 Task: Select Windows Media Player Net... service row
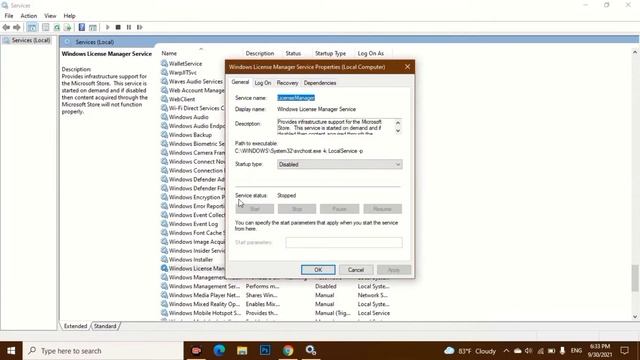[276, 295]
